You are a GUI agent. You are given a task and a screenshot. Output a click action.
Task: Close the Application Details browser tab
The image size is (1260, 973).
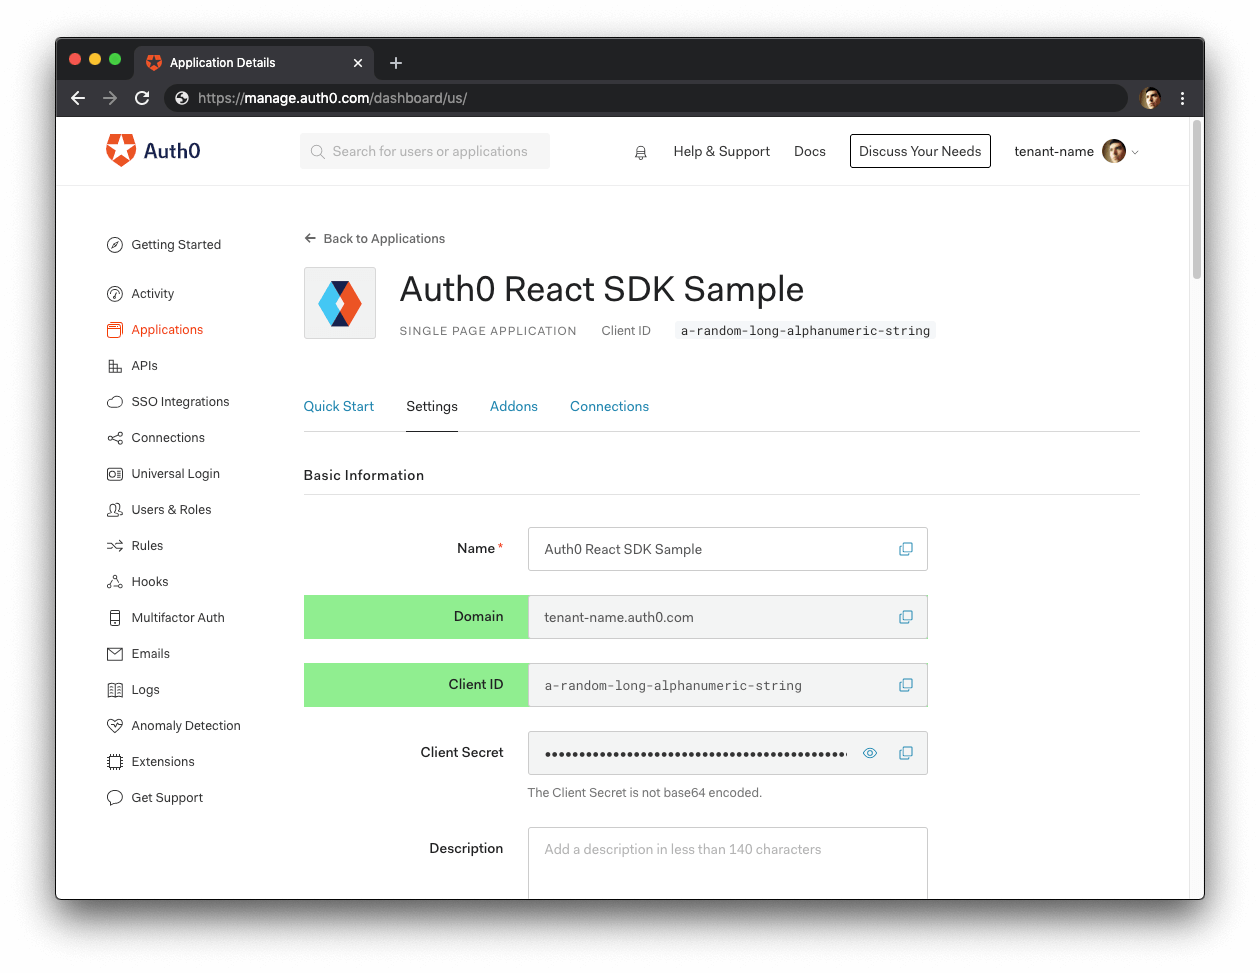point(358,63)
